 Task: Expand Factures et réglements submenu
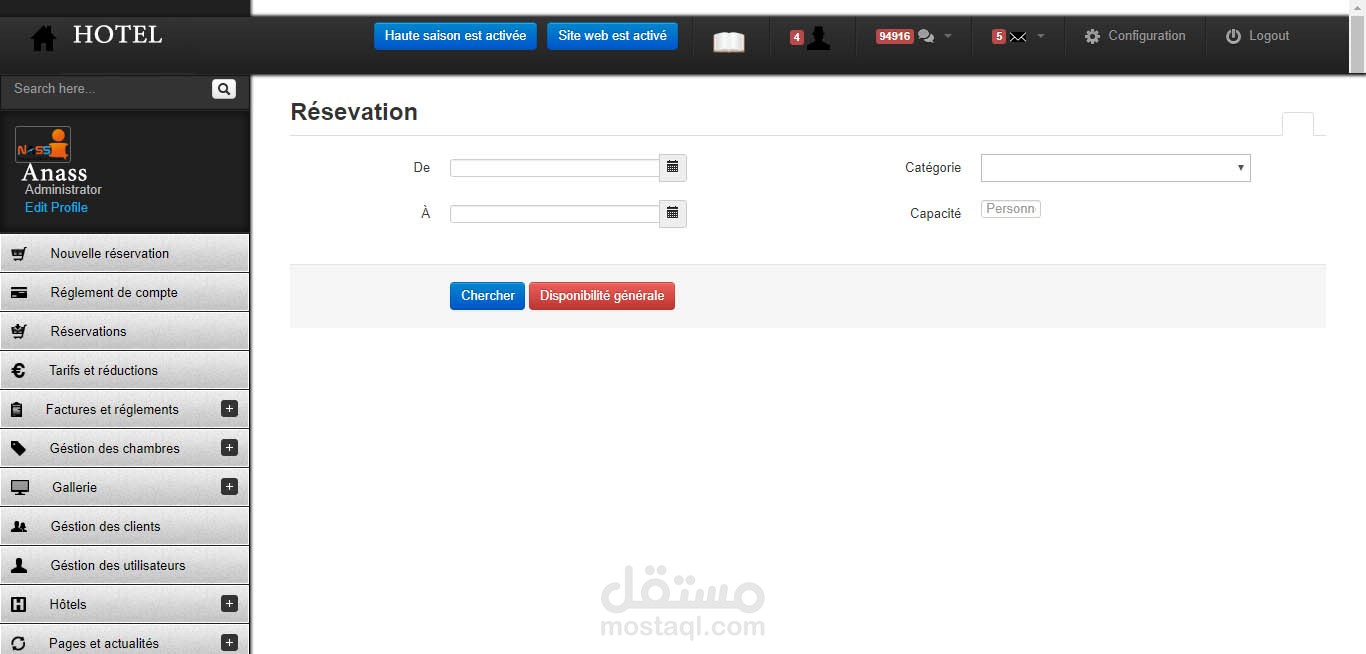[x=229, y=408]
